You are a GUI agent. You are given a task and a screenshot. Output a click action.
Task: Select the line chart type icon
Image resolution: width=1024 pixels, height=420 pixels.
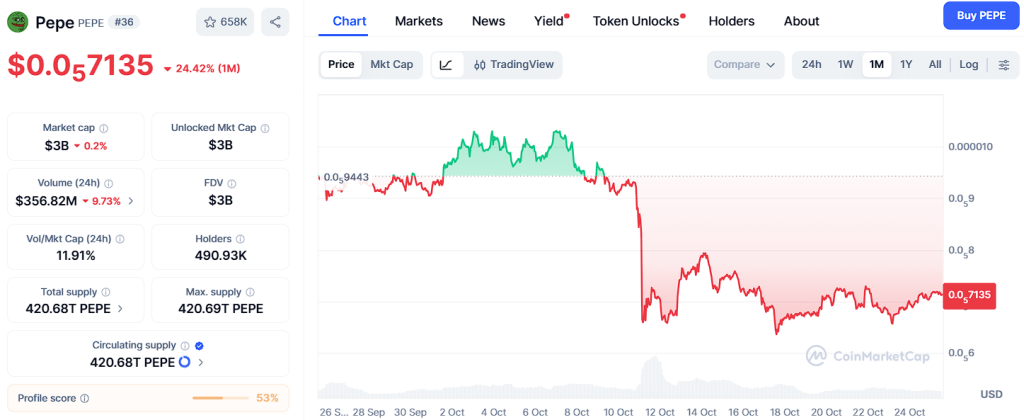(x=446, y=65)
